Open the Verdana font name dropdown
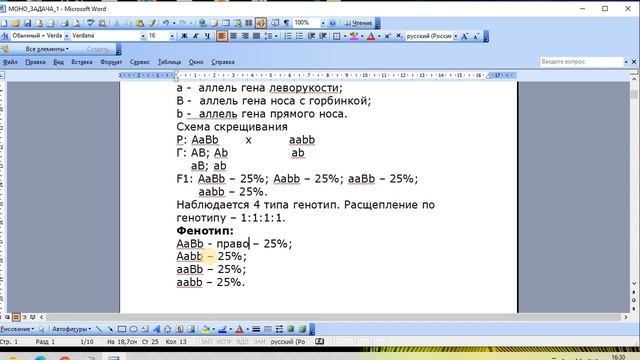Image resolution: width=640 pixels, height=360 pixels. 143,36
